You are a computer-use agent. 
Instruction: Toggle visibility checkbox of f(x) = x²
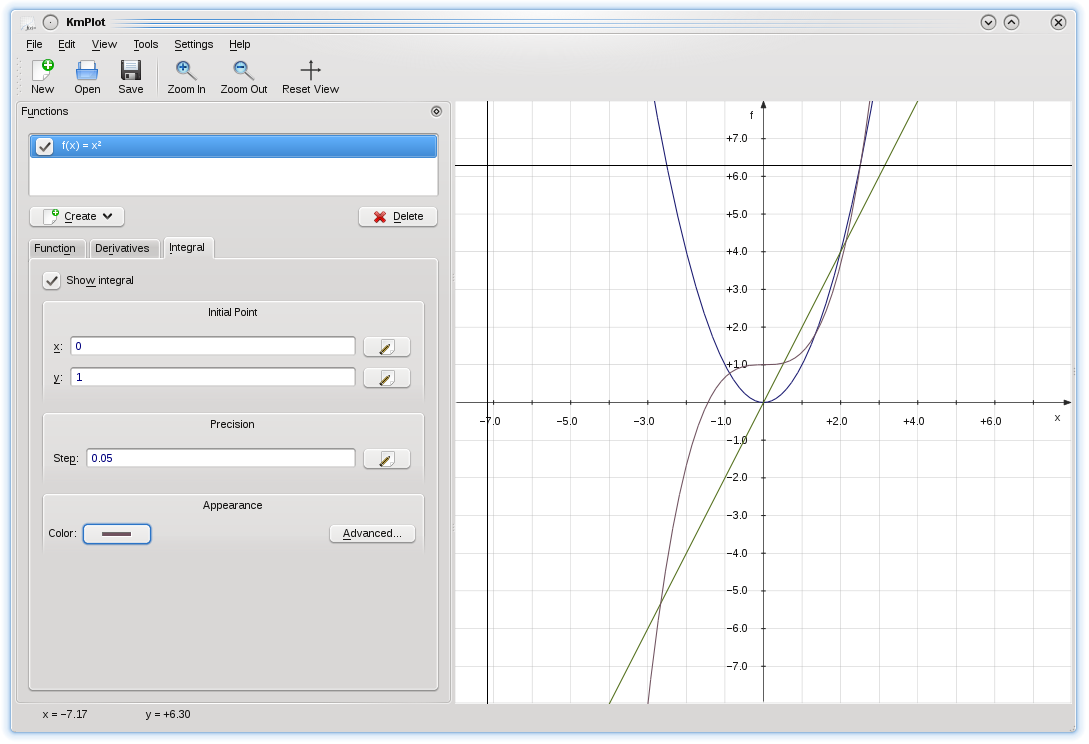44,147
